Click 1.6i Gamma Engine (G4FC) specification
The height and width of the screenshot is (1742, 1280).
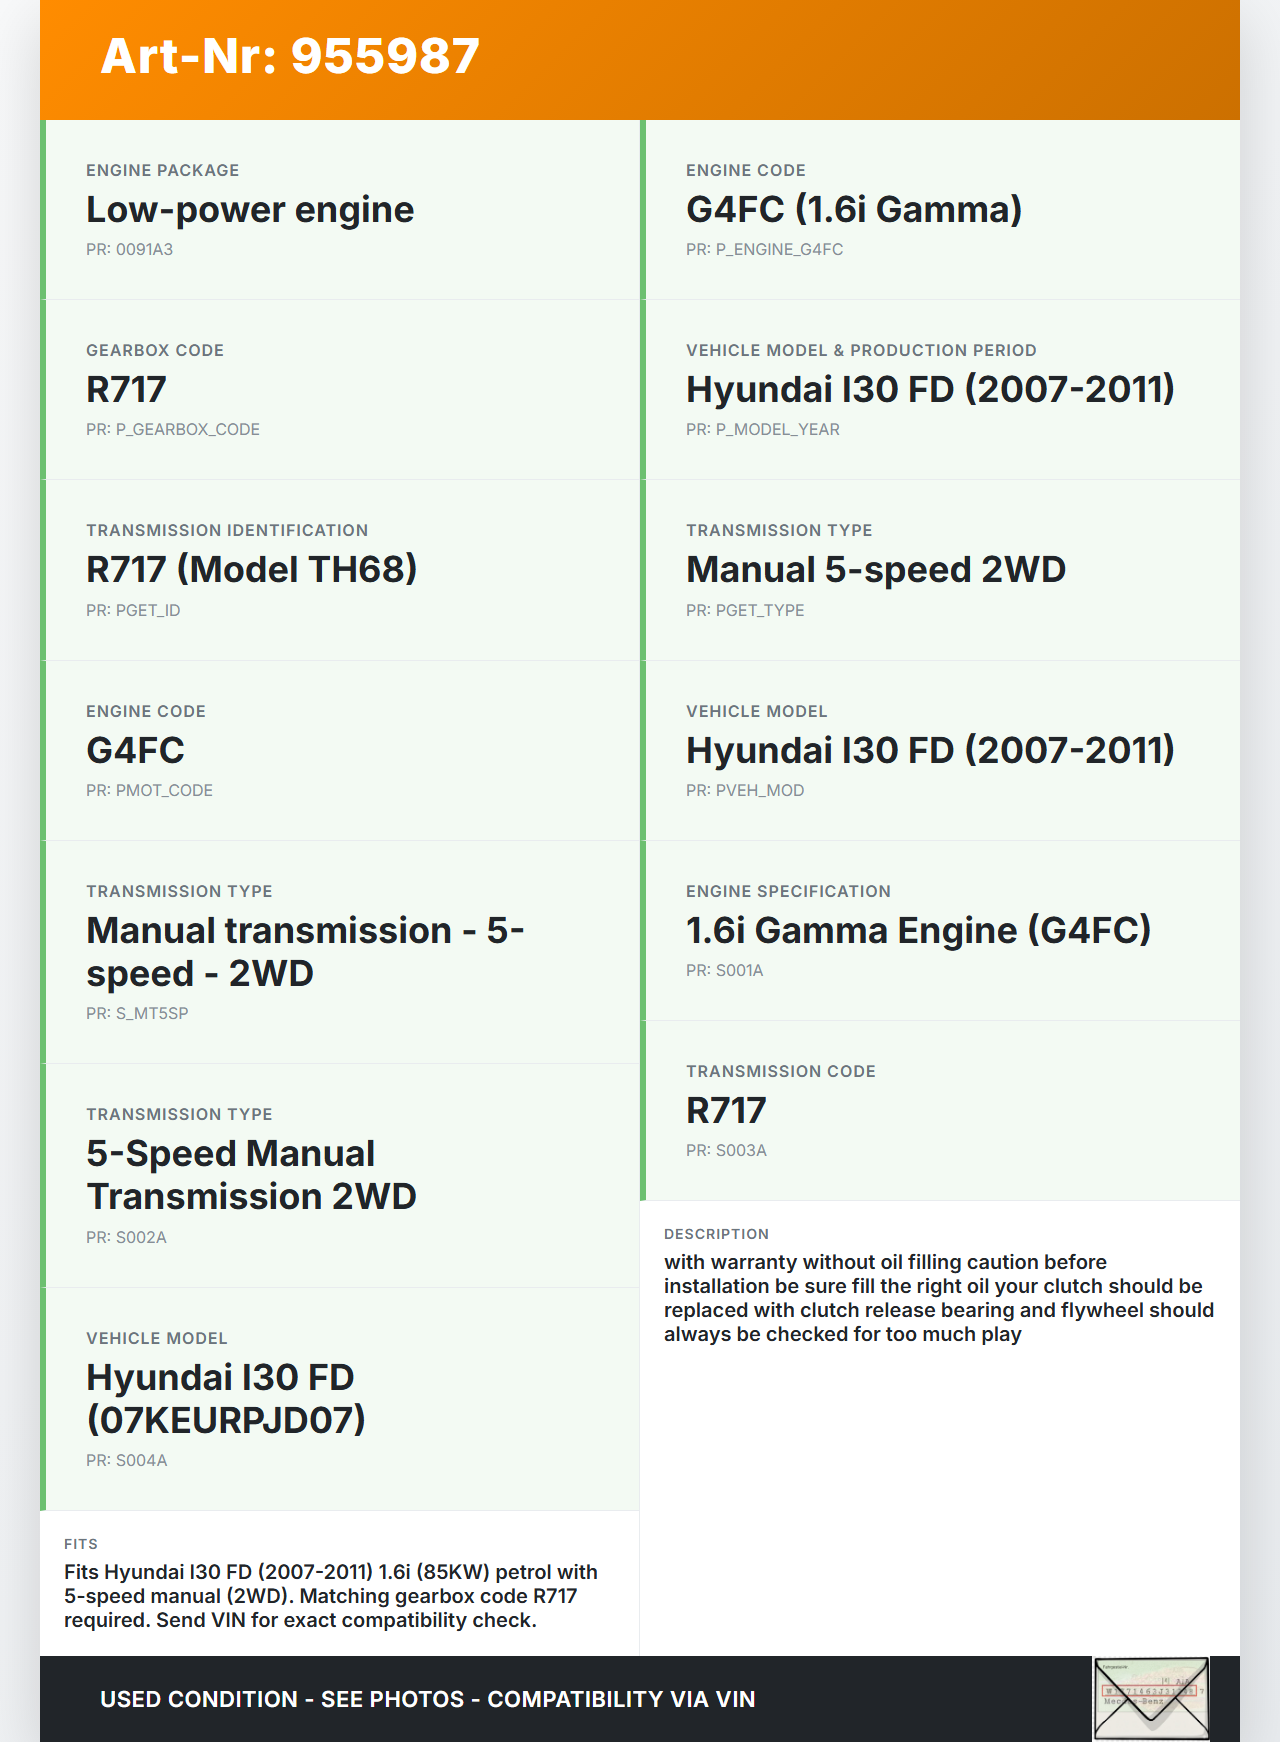point(918,931)
